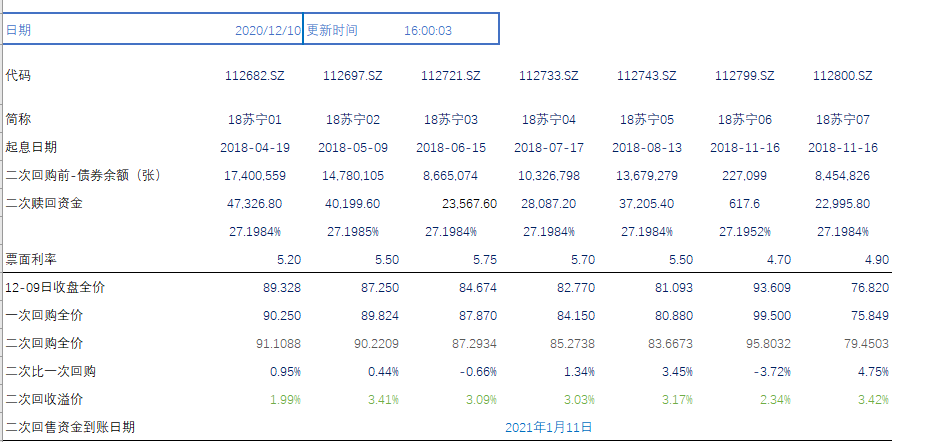The image size is (928, 442).
Task: Click bond balance 14,780,105
Action: pos(353,176)
